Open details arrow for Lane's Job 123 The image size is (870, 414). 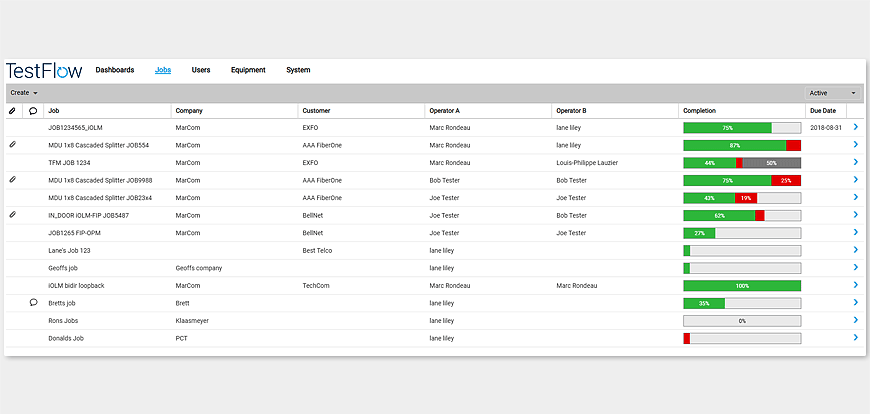point(856,250)
